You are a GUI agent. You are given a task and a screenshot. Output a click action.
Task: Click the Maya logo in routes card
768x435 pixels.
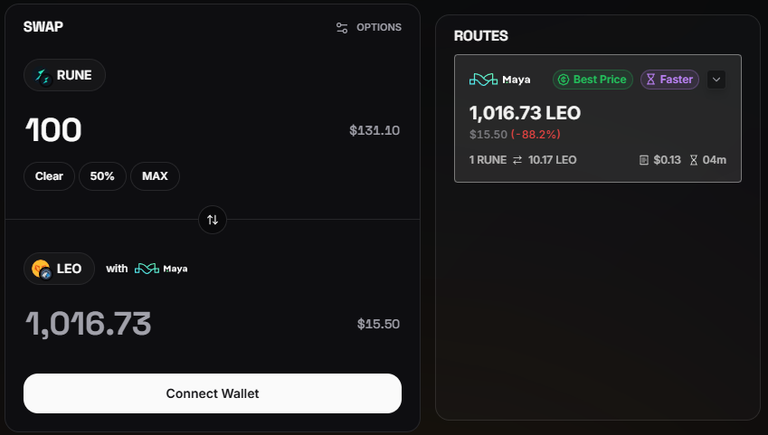tap(500, 79)
